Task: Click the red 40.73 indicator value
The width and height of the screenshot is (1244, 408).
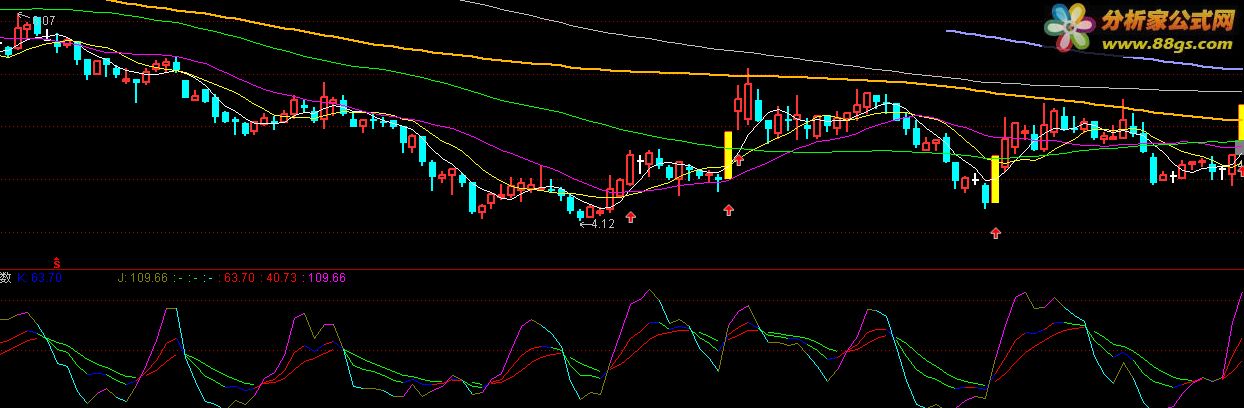Action: click(x=282, y=277)
